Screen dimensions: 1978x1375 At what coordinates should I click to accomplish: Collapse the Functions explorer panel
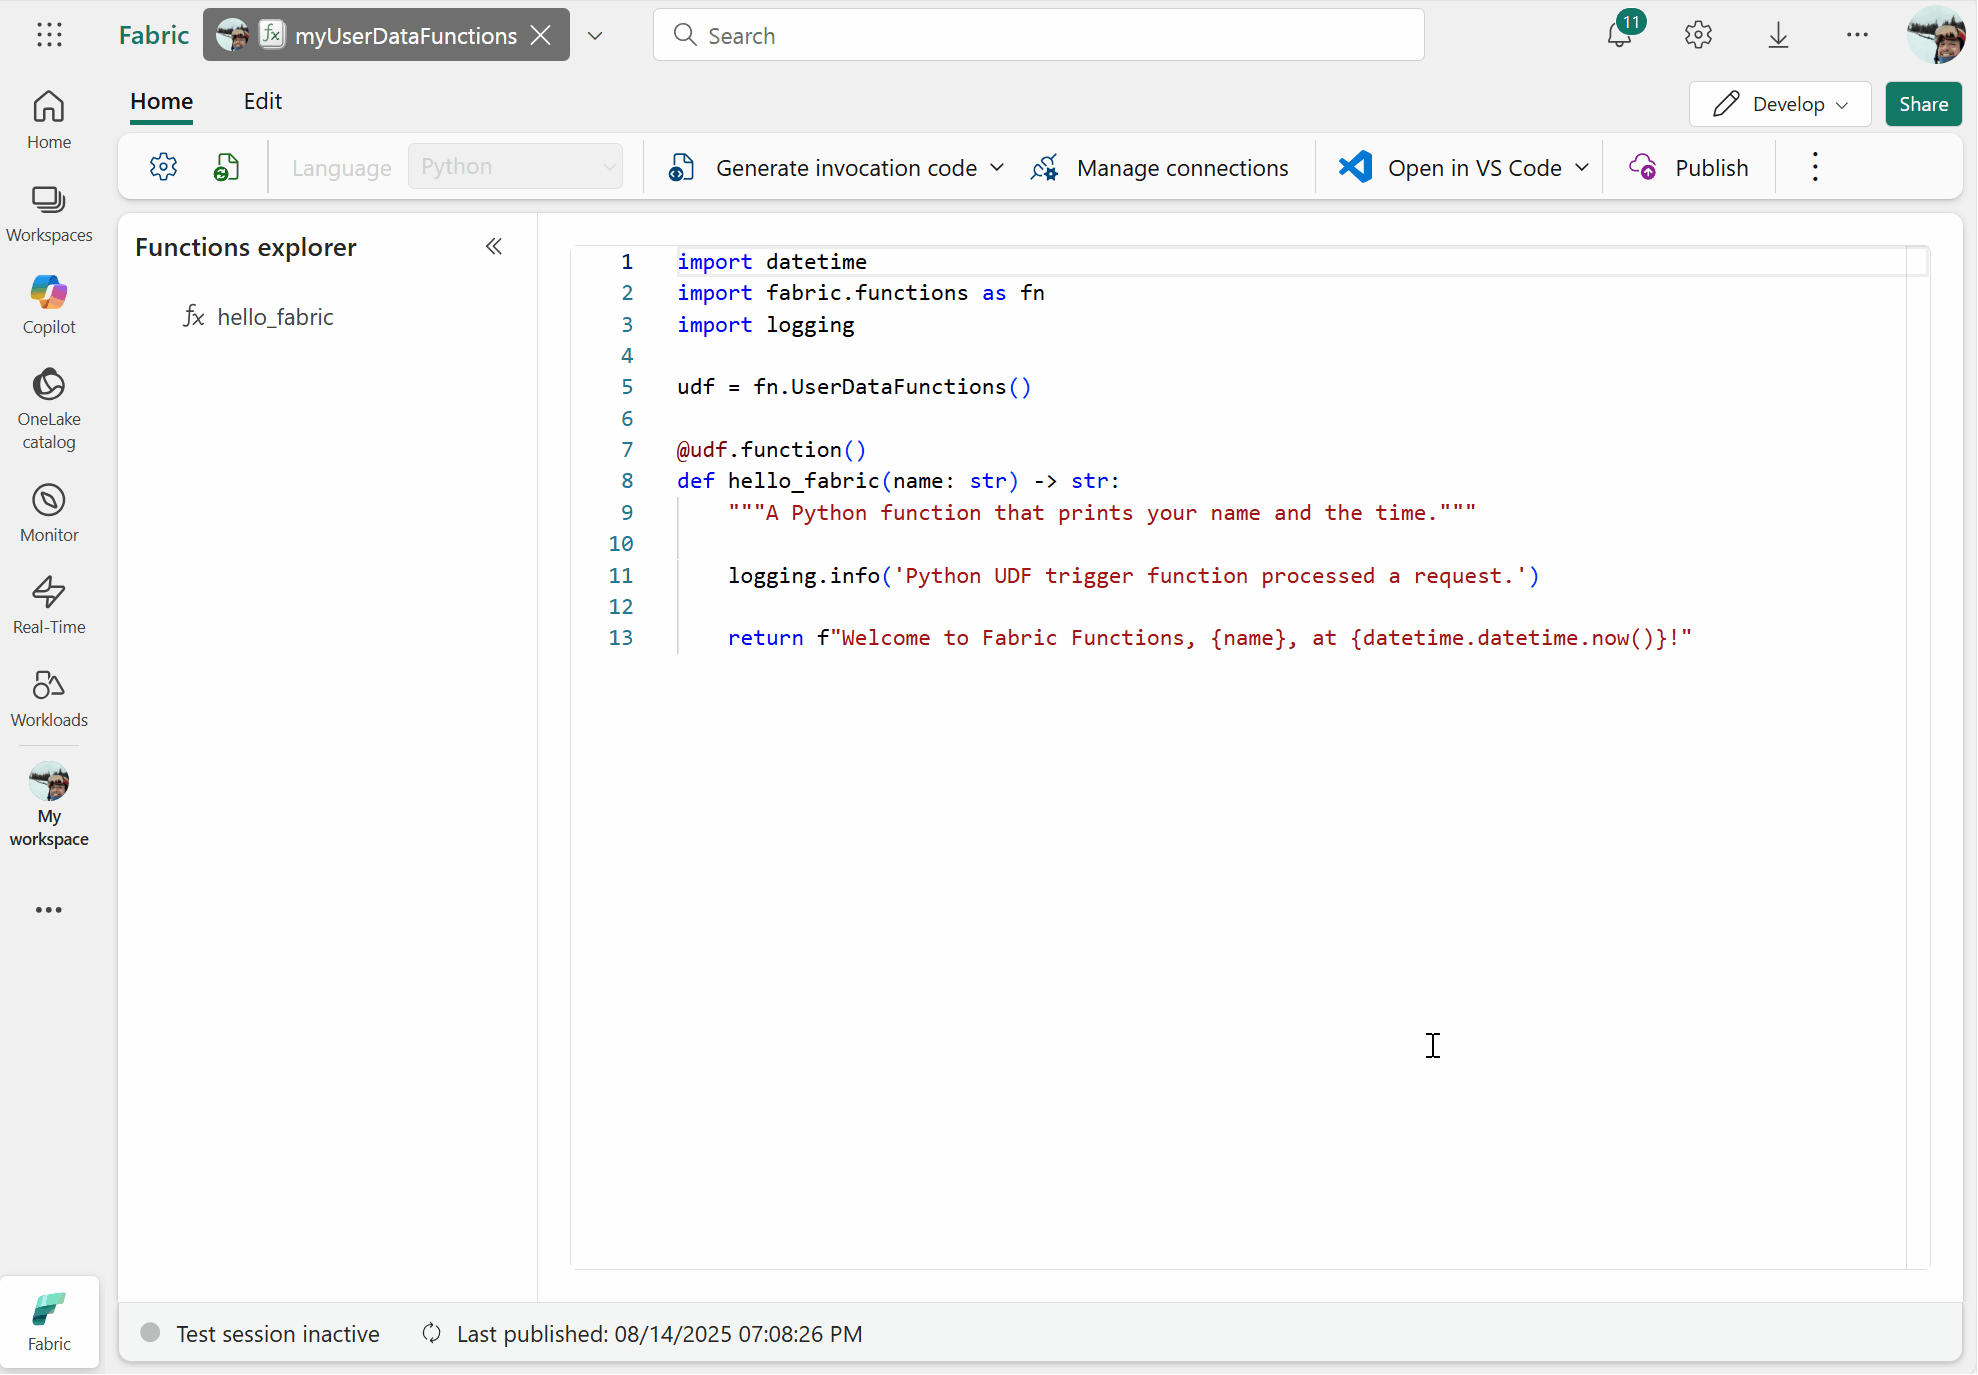coord(493,246)
